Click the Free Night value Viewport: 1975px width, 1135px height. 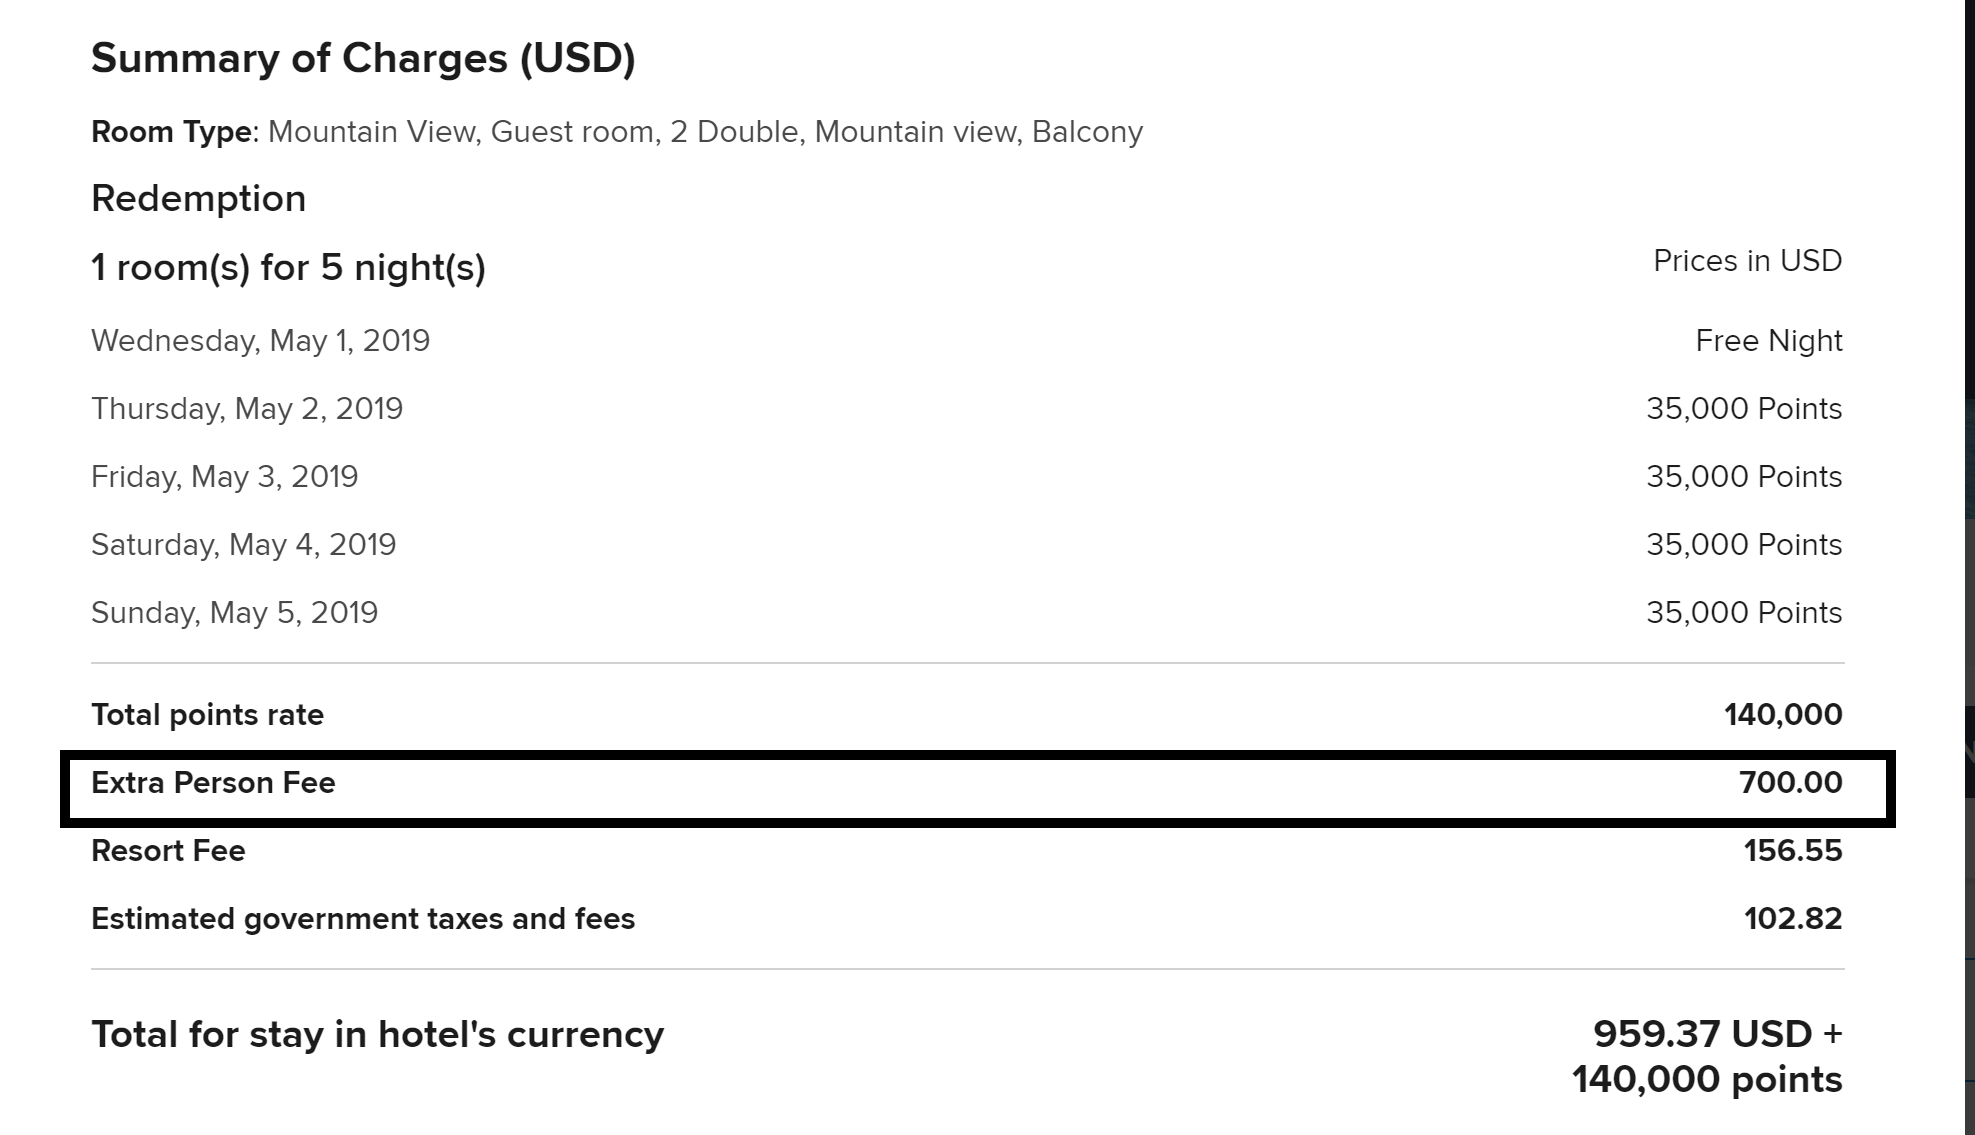[1768, 341]
